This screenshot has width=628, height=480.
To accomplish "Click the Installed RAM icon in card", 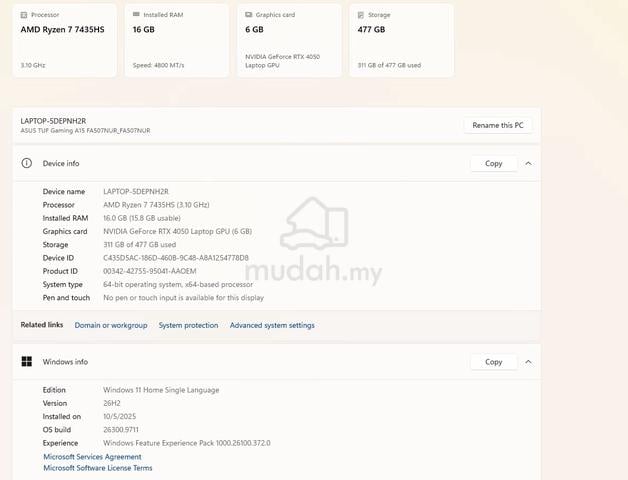I will (x=136, y=14).
